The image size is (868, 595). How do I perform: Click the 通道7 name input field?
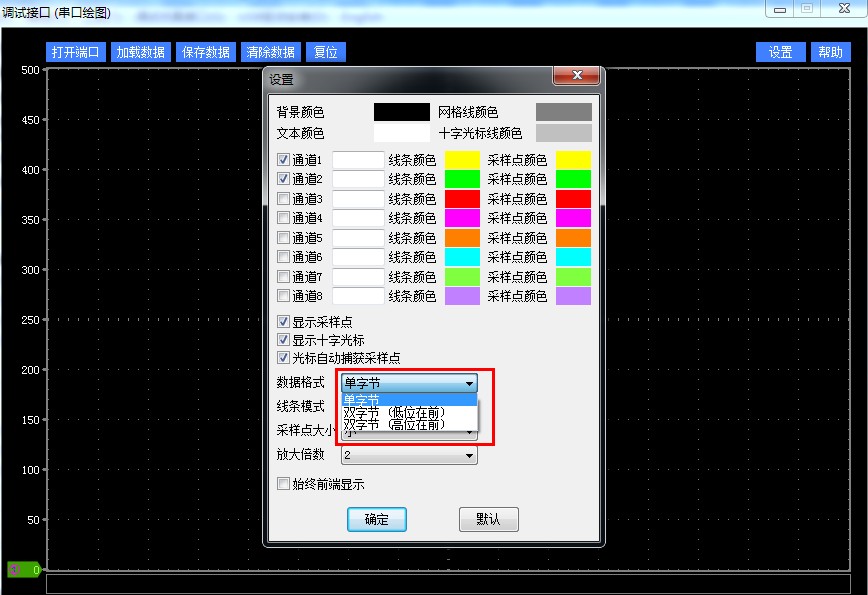click(x=358, y=276)
